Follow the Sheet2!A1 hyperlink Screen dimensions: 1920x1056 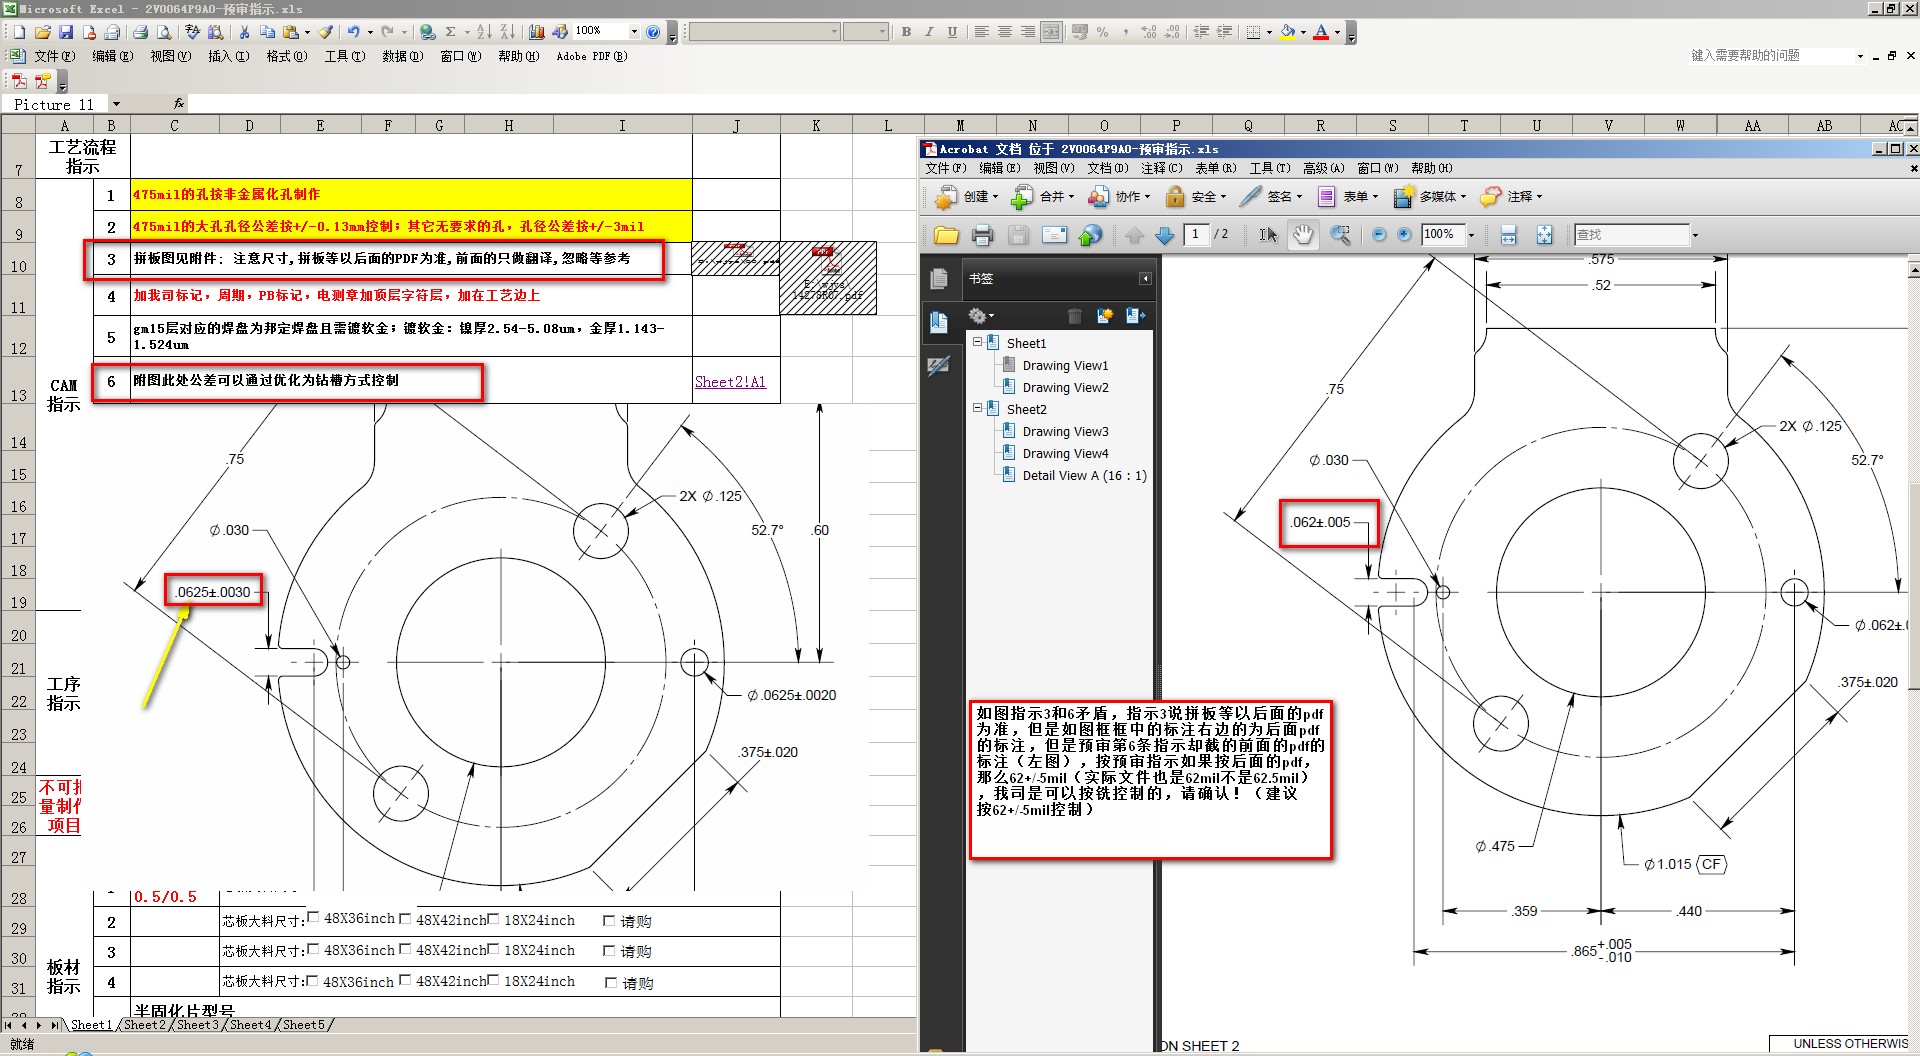[730, 382]
